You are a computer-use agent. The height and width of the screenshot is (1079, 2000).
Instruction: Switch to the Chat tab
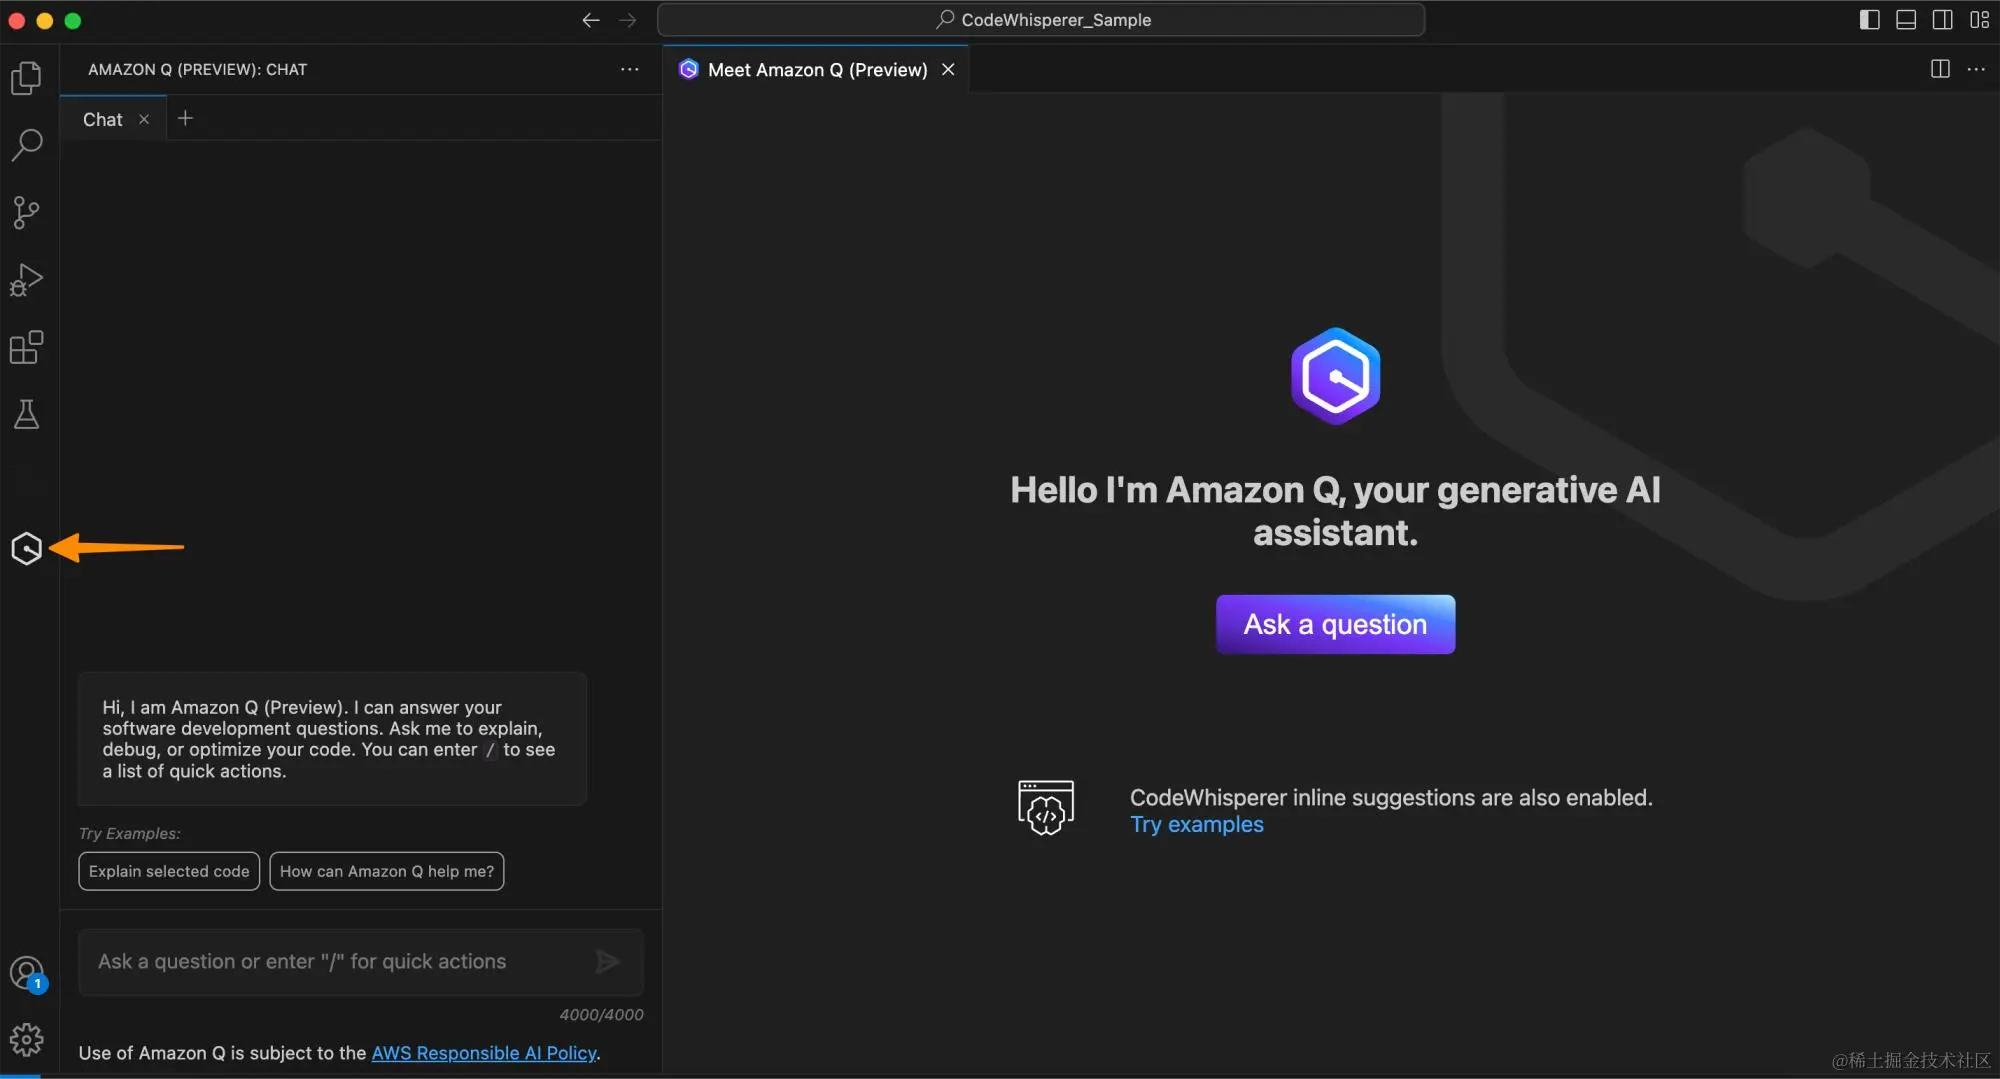(x=102, y=118)
